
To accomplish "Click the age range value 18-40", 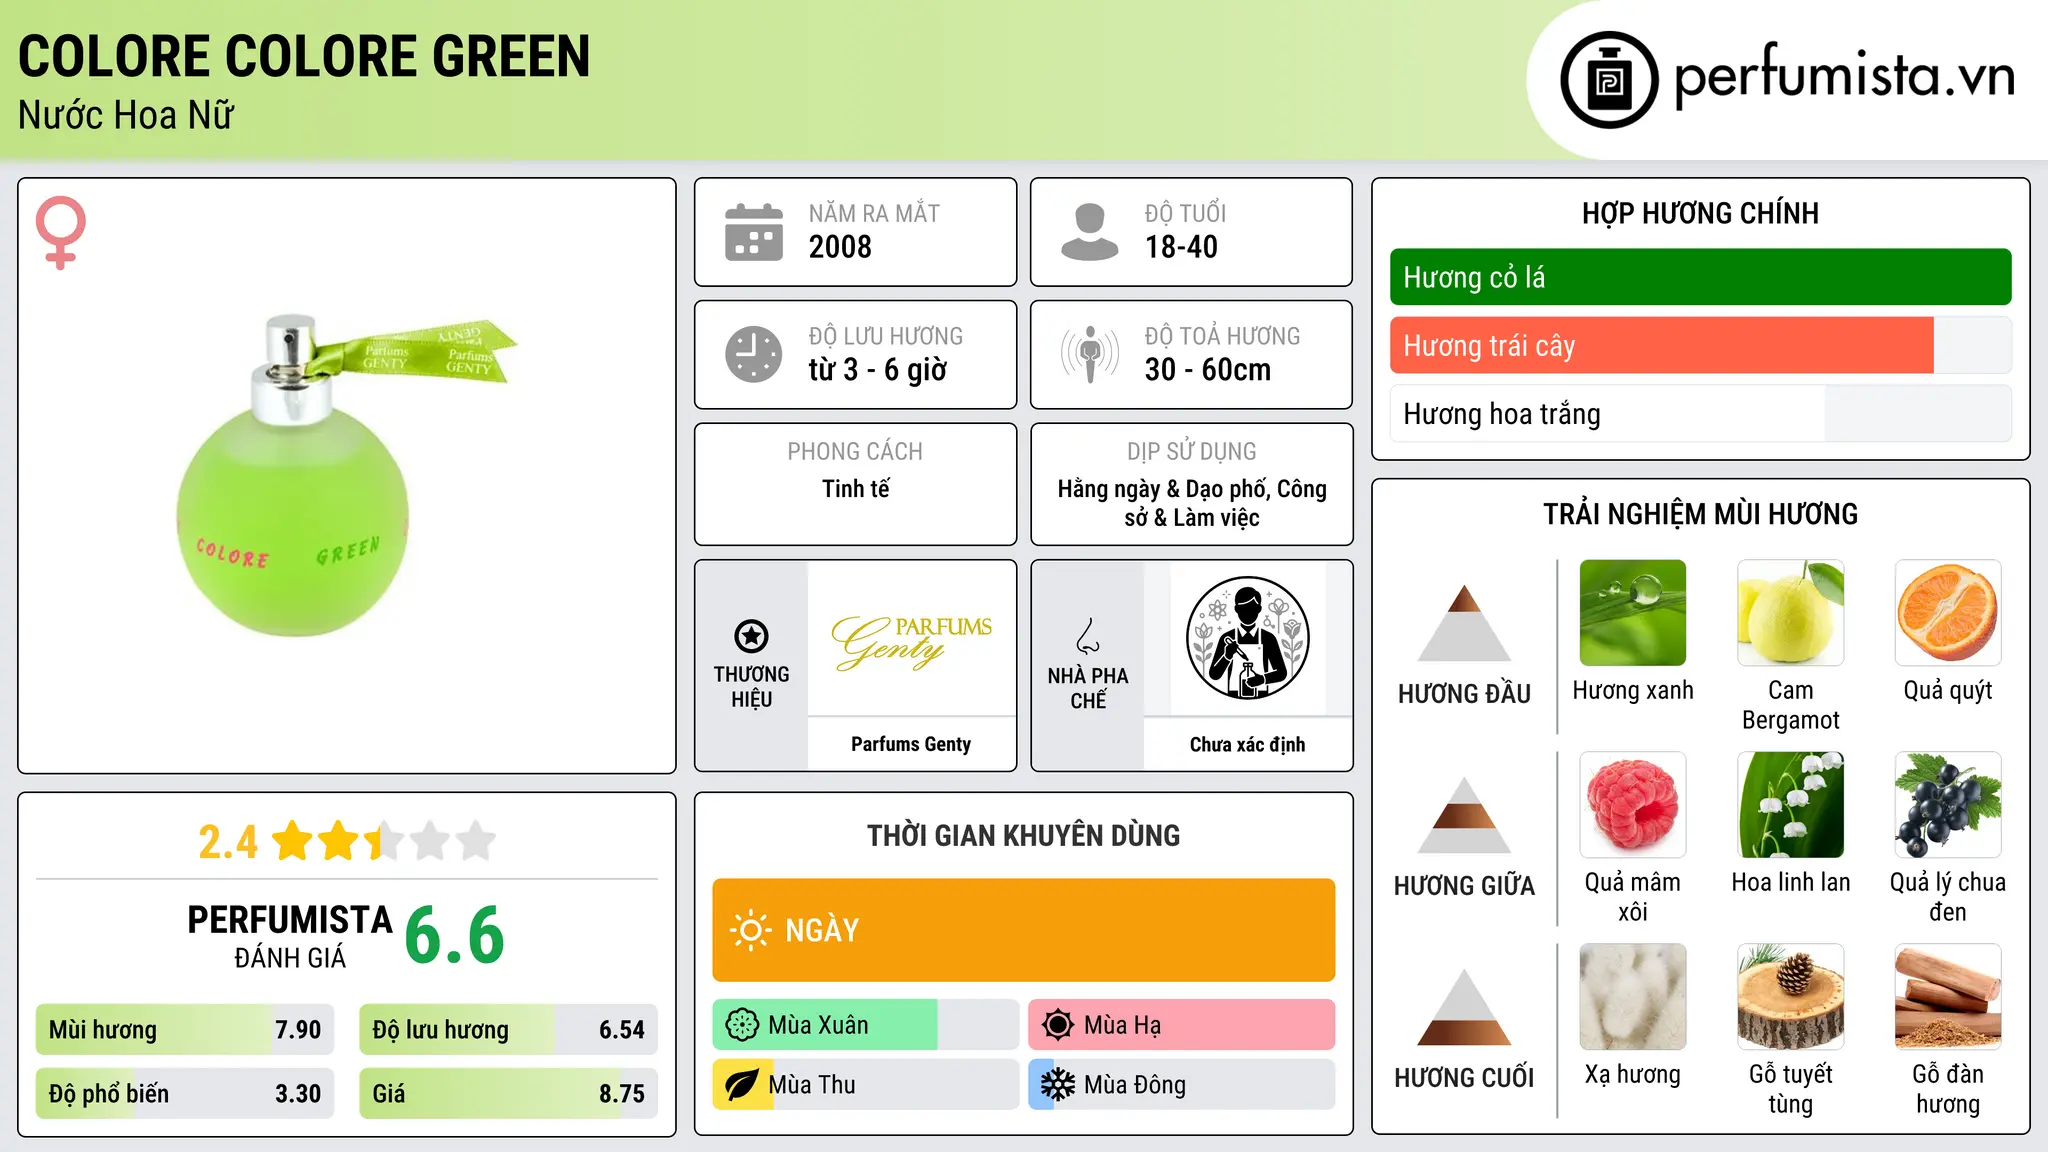I will pos(1181,247).
